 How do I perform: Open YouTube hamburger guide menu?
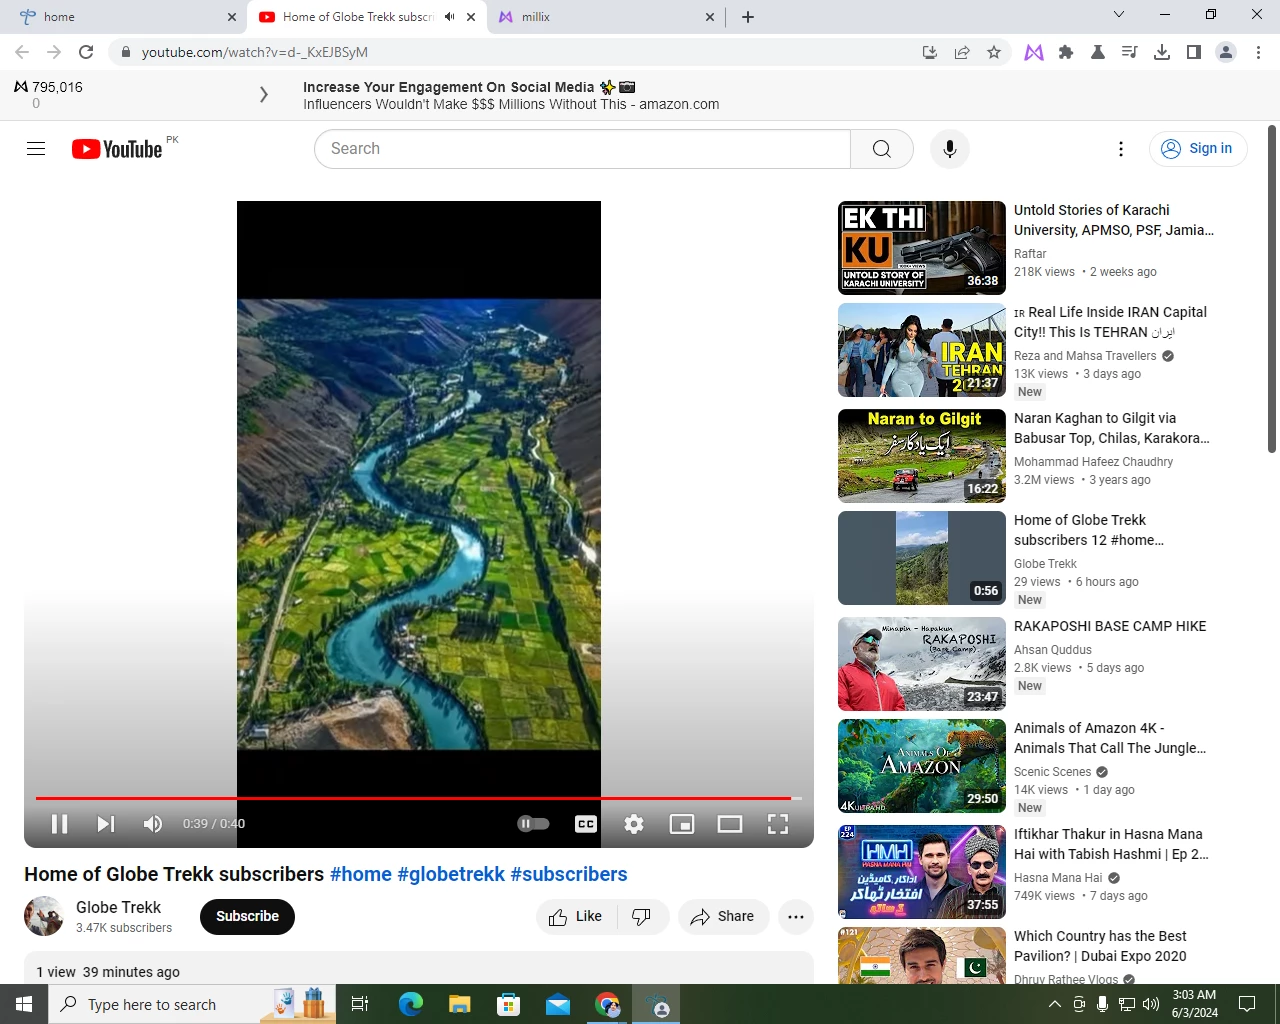coord(36,149)
